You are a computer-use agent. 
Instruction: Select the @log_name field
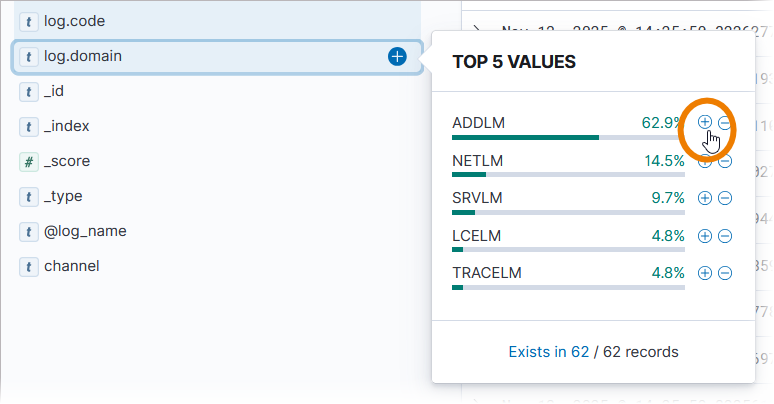[x=85, y=231]
